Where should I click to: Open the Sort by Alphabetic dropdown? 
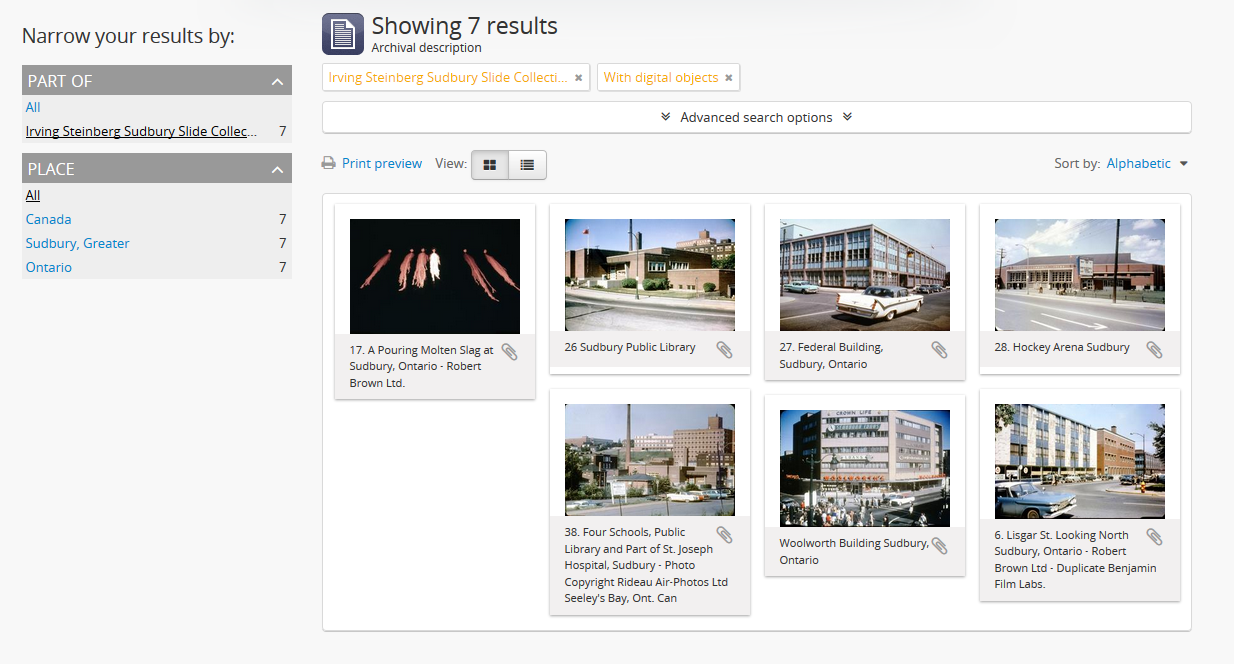point(1147,164)
